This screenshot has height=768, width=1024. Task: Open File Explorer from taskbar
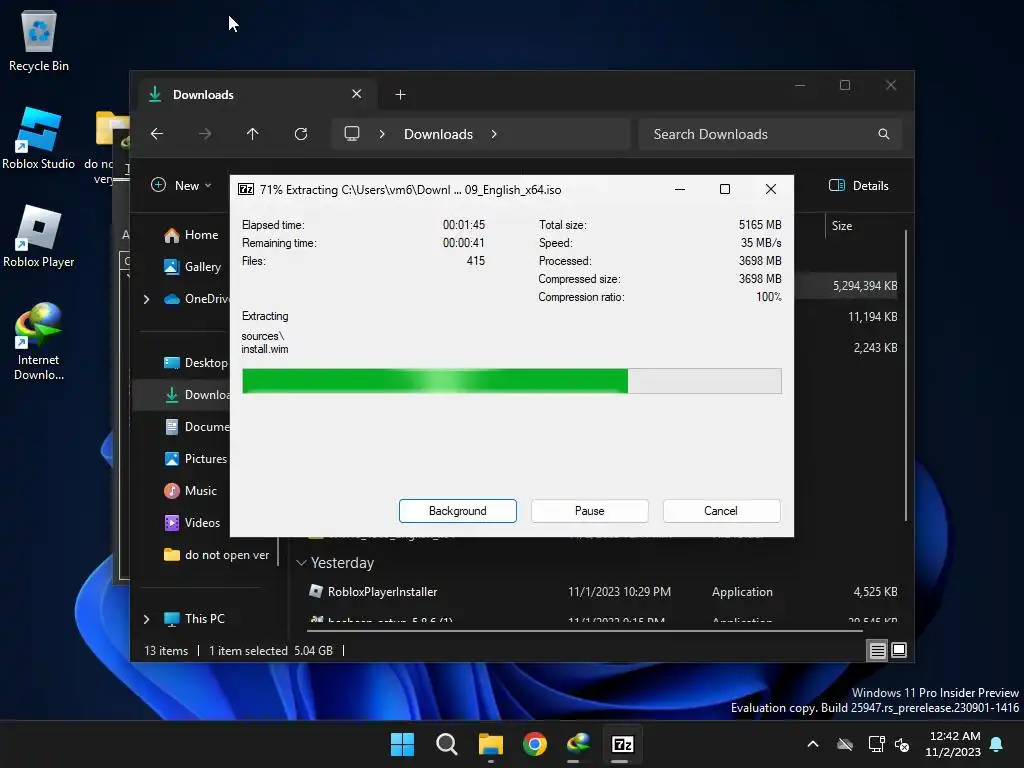coord(490,744)
